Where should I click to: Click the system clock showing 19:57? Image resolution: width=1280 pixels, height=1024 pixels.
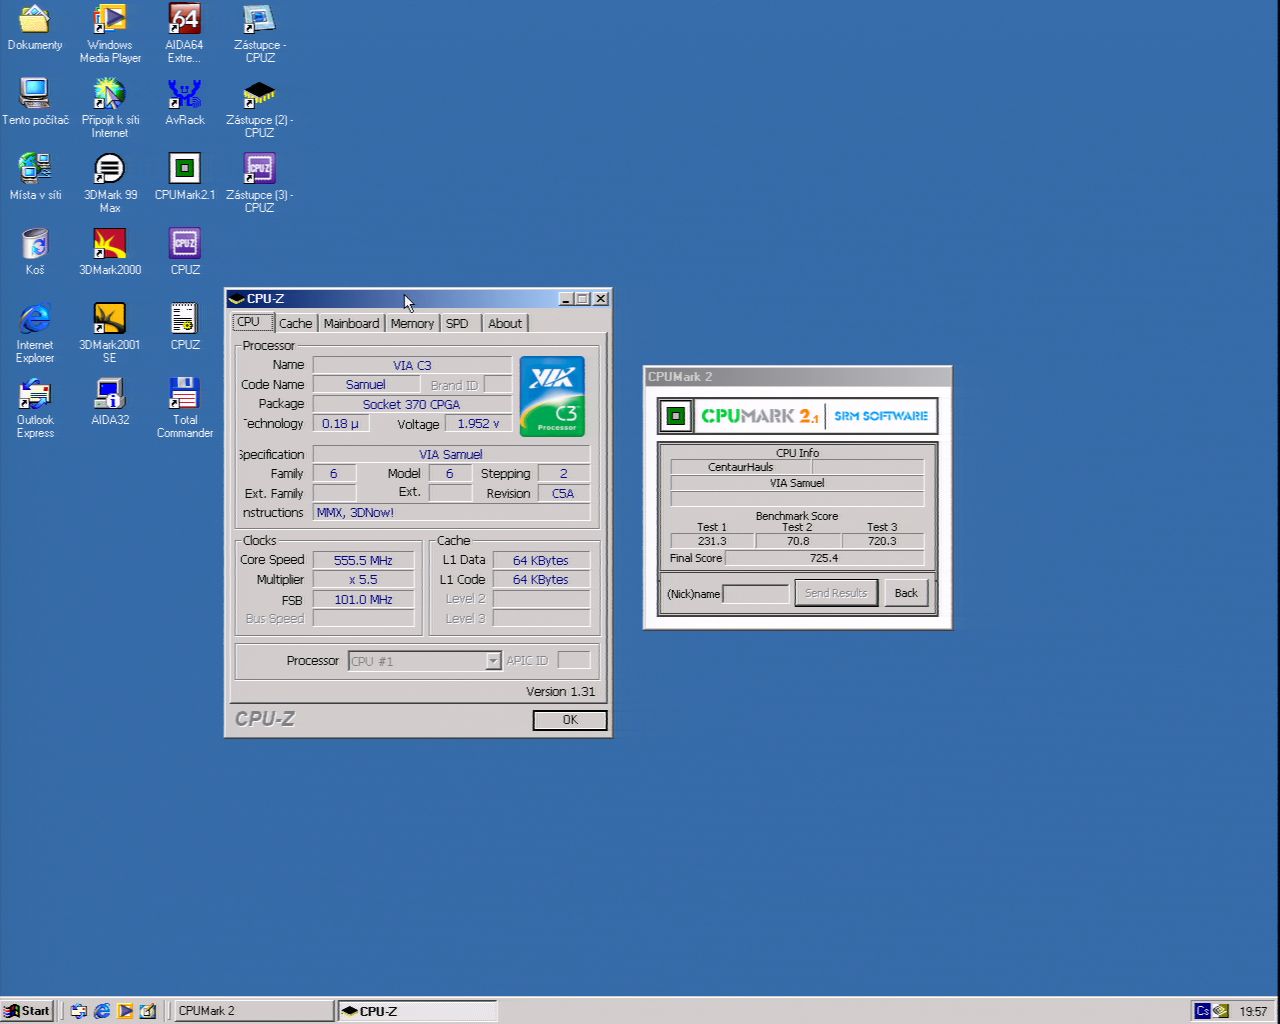pos(1253,1011)
